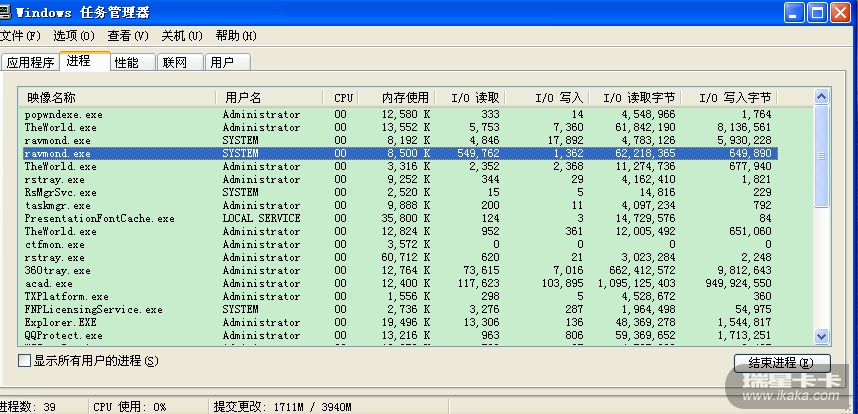Select the 360tray.exe process

[x=401, y=271]
